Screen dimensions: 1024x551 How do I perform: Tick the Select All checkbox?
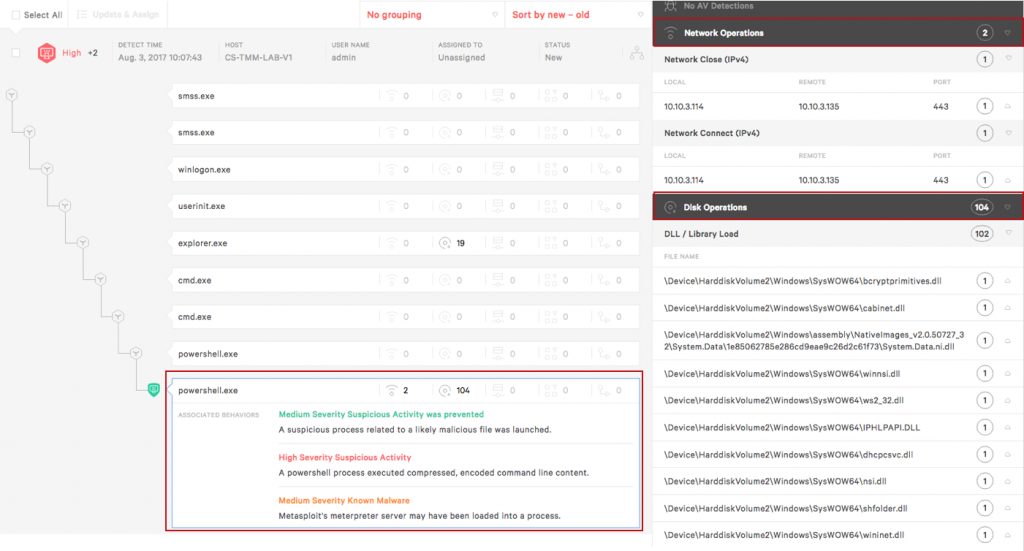pyautogui.click(x=16, y=15)
